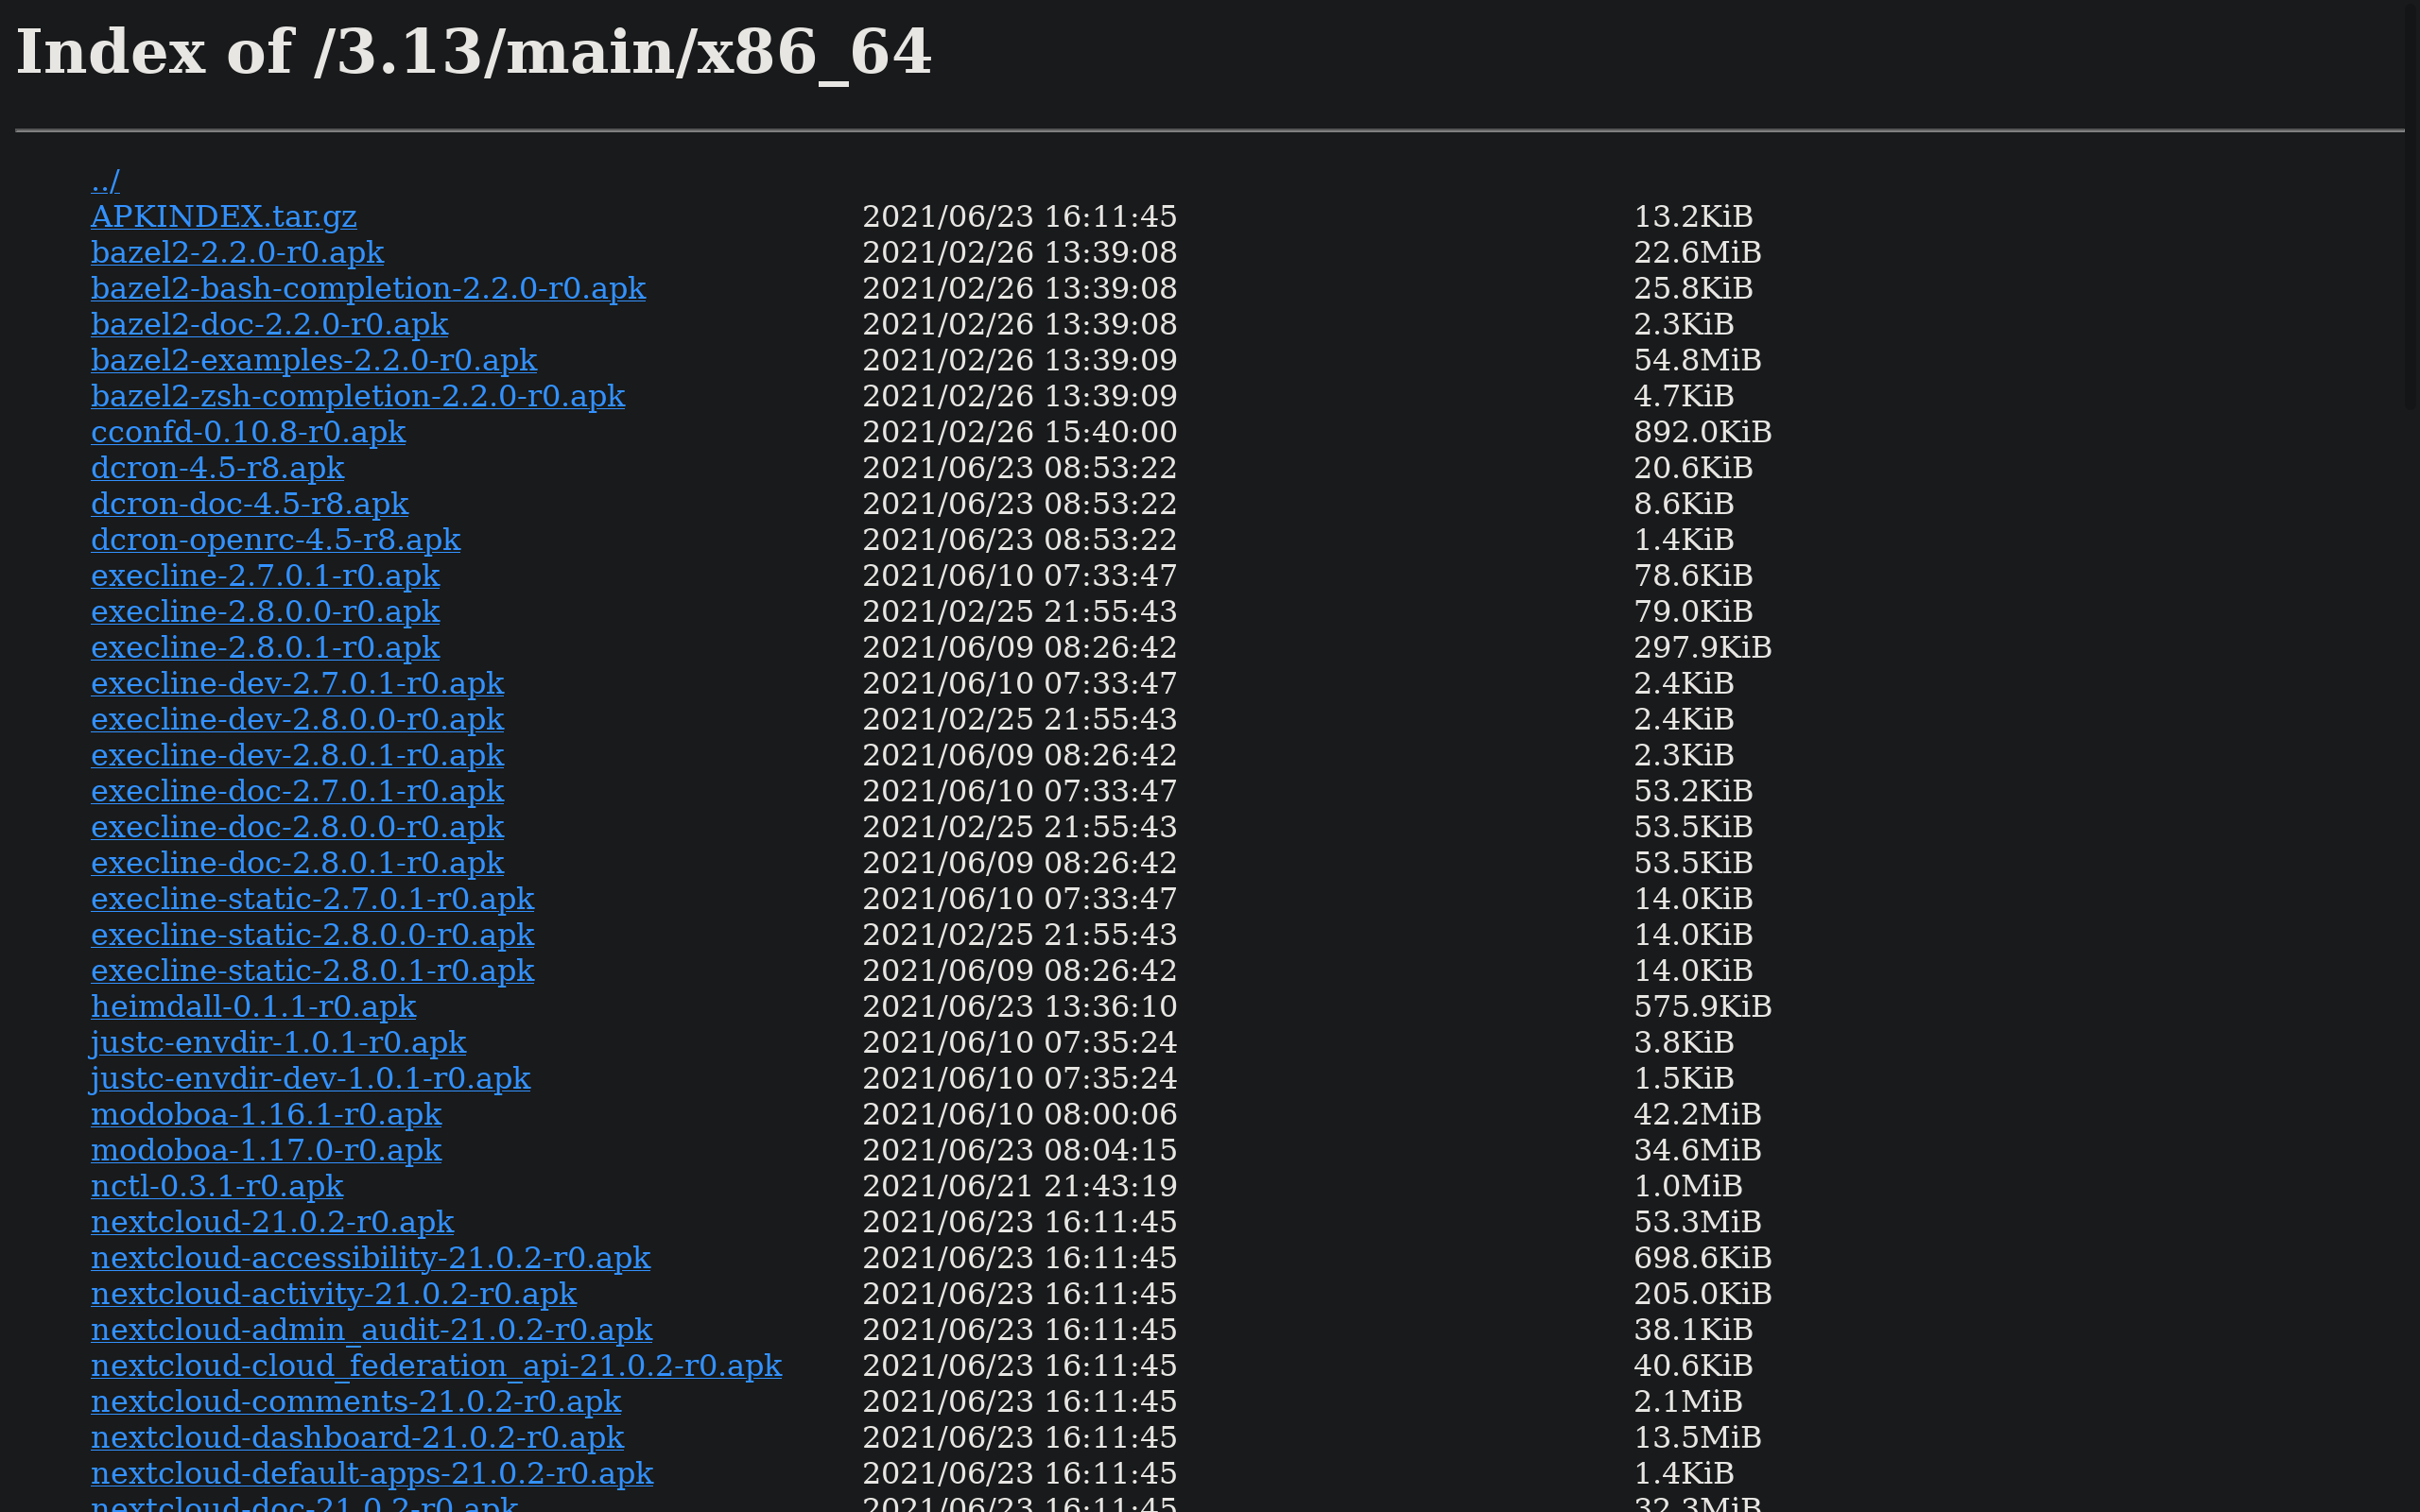
Task: Select nextcloud-default-apps-21.0.2-r0.apk link
Action: (372, 1474)
